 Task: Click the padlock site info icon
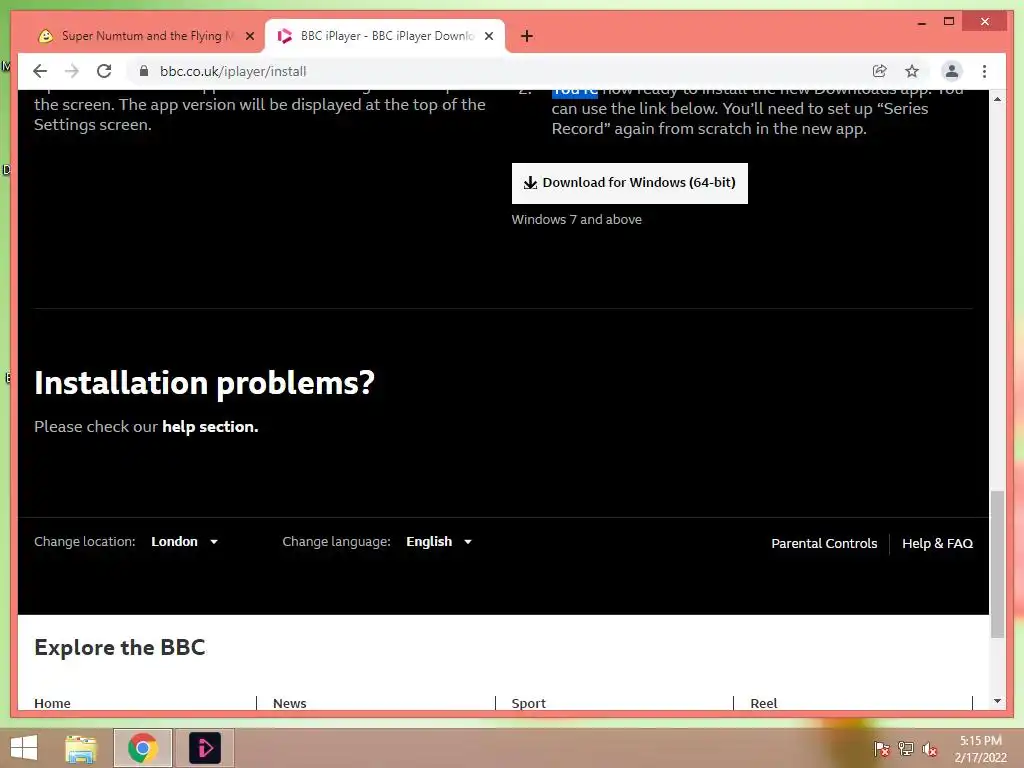[144, 71]
